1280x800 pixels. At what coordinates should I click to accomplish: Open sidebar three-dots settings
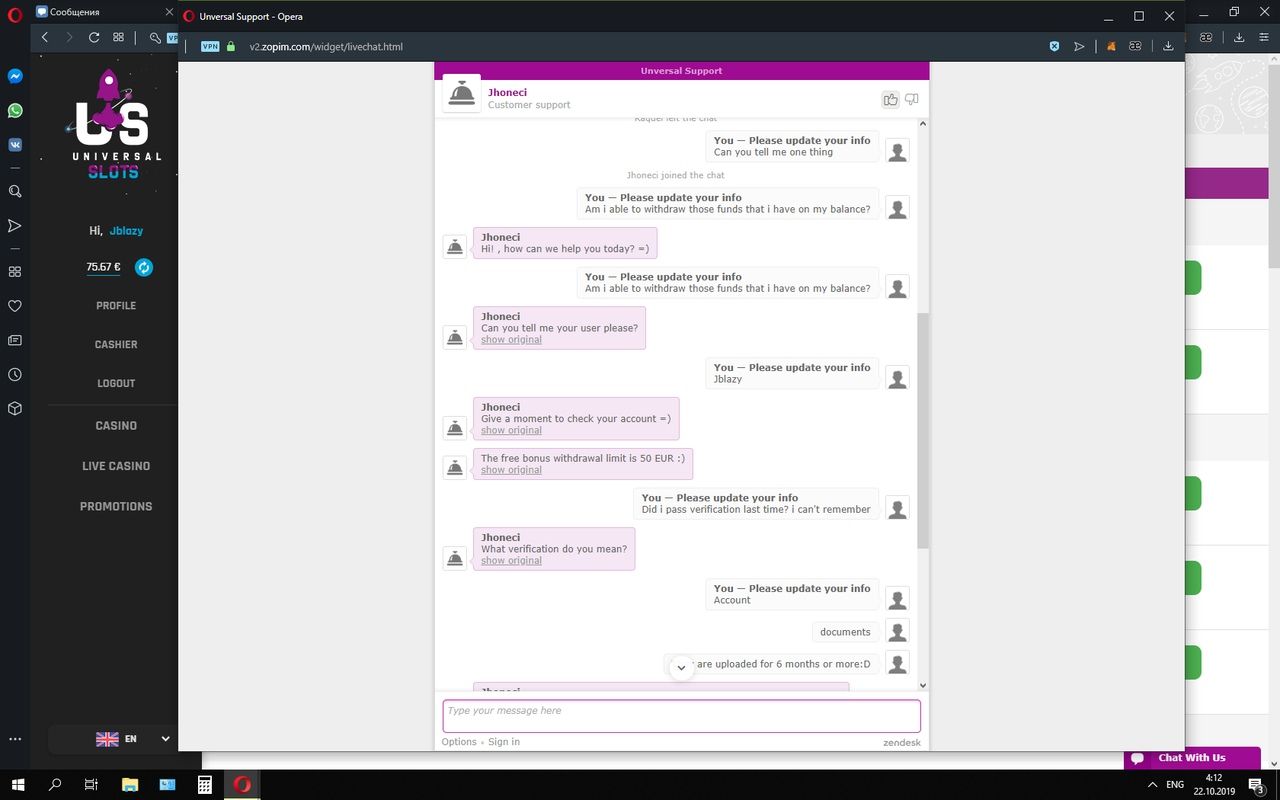tap(15, 739)
